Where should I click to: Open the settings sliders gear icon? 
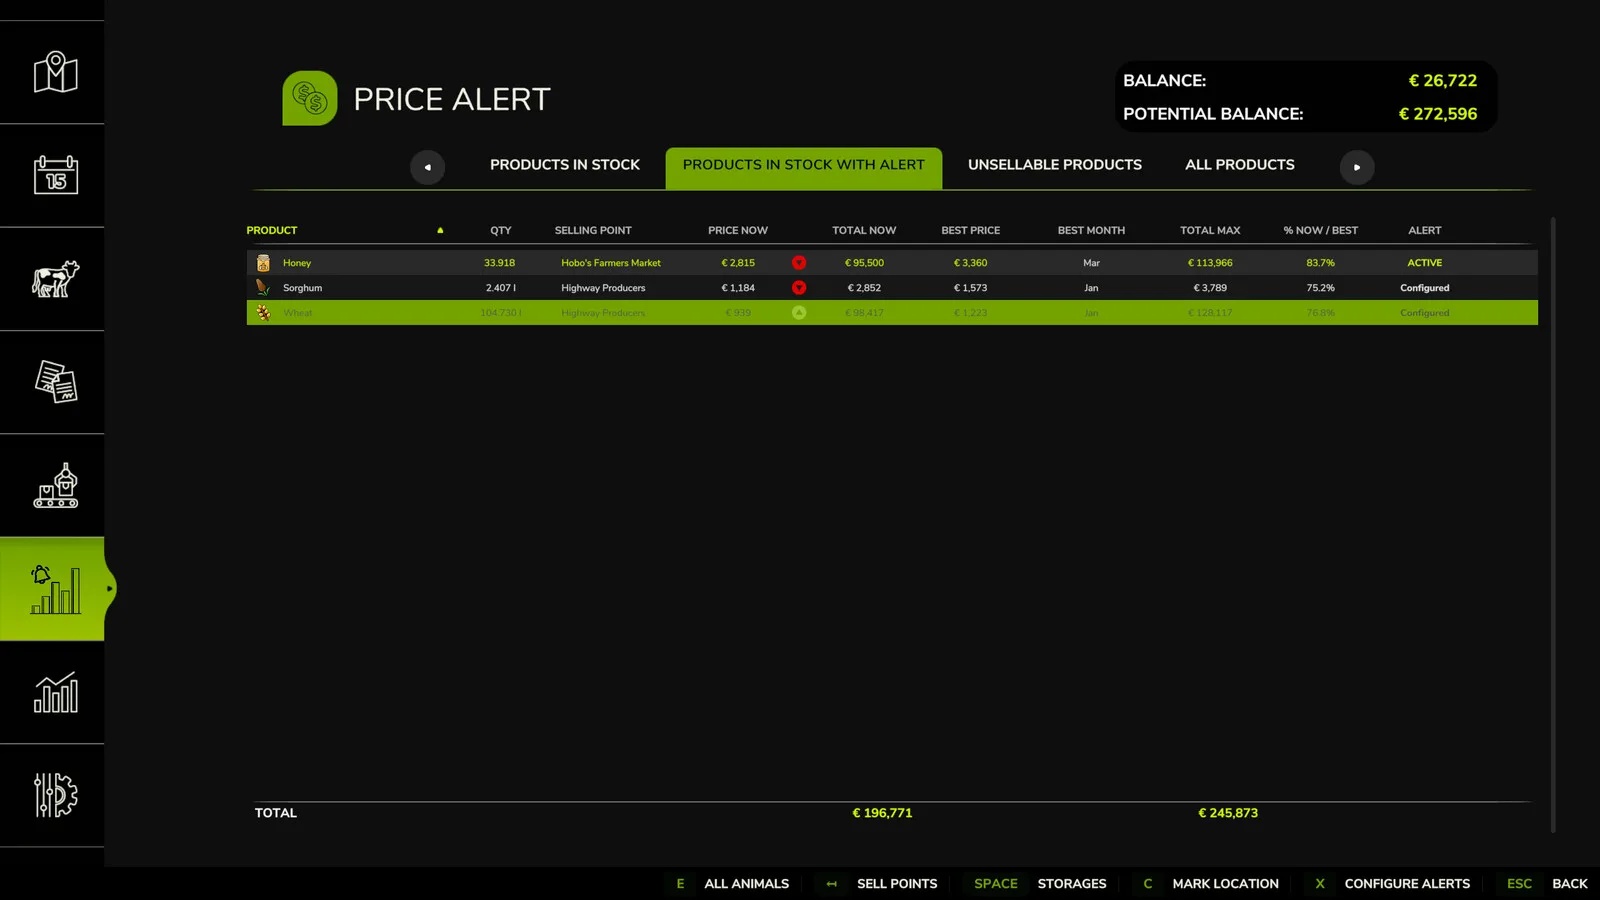[55, 795]
